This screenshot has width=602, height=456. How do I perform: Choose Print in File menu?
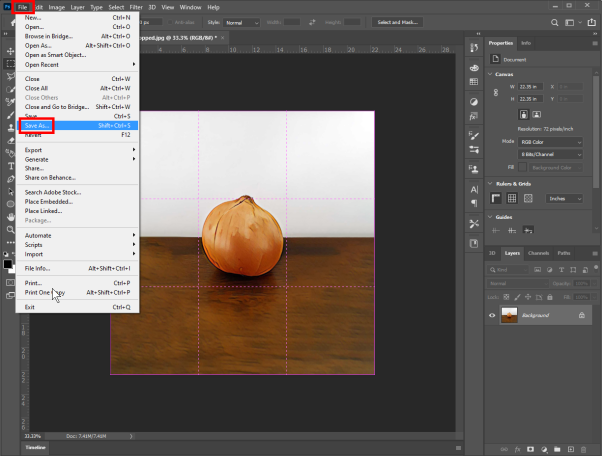click(x=77, y=283)
